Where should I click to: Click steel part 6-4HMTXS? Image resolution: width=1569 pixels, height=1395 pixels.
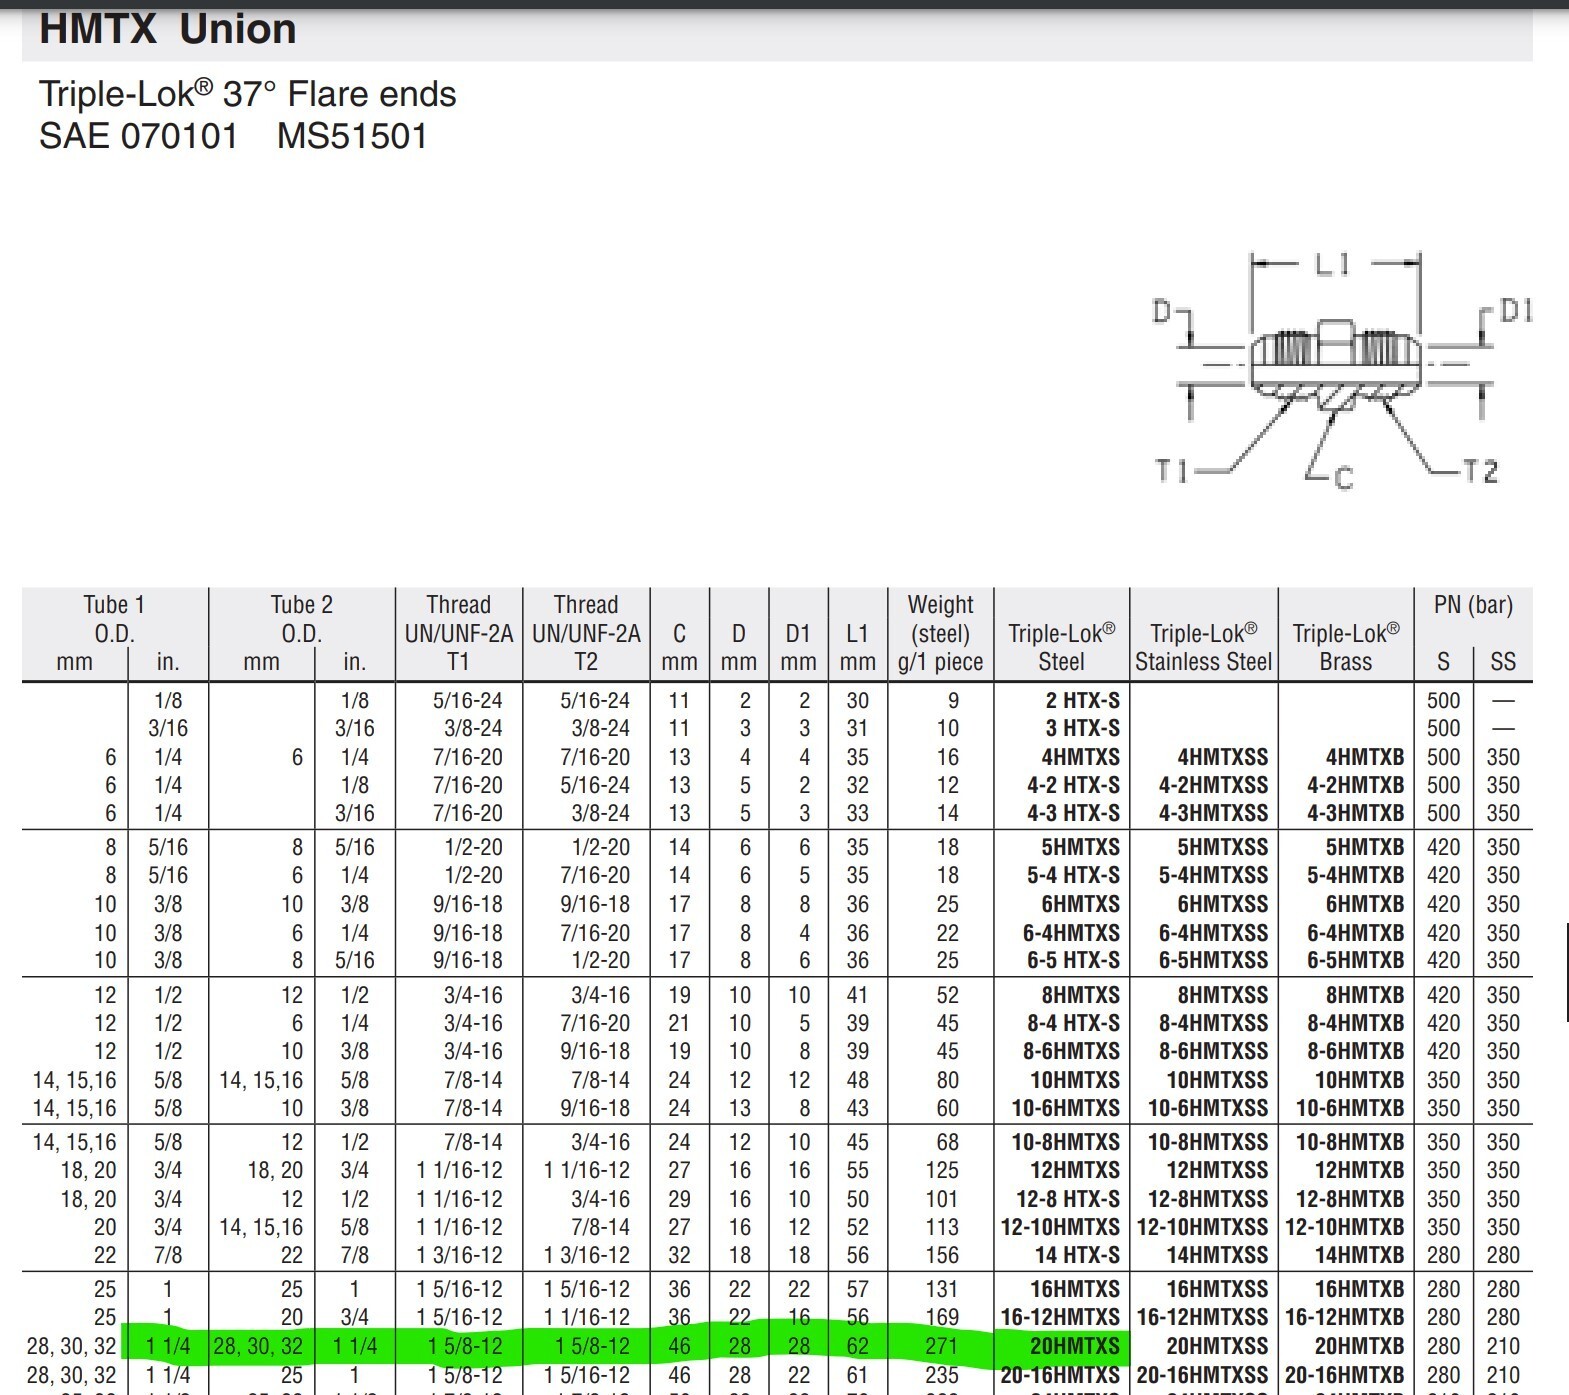coord(1071,933)
